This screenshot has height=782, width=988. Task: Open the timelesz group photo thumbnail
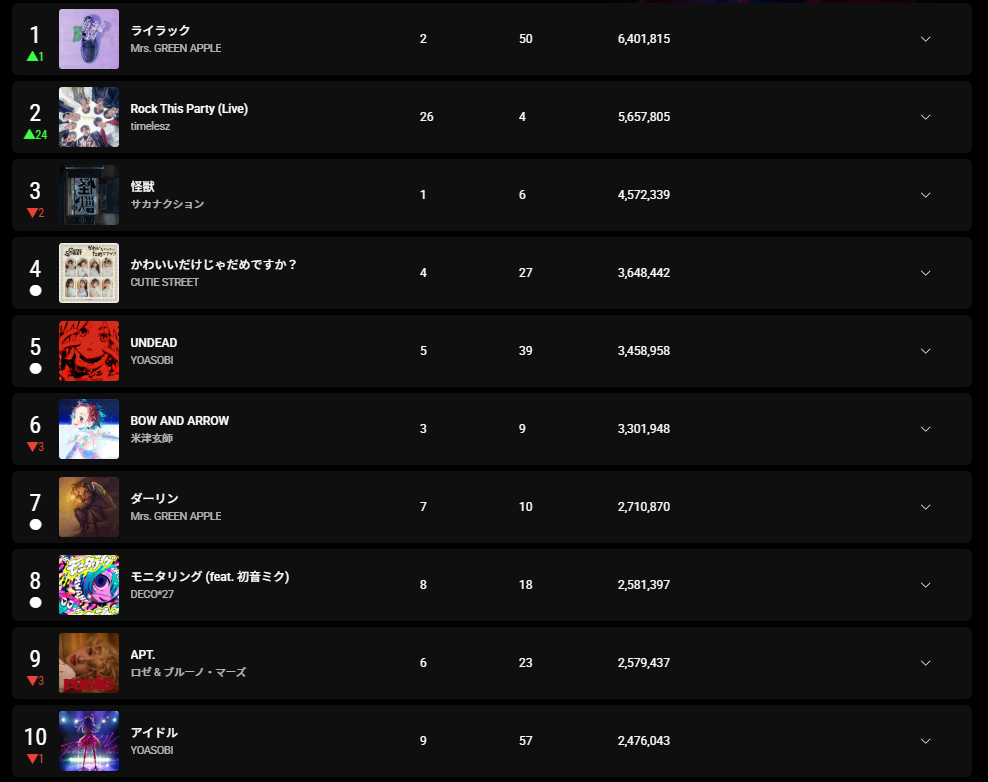click(89, 117)
